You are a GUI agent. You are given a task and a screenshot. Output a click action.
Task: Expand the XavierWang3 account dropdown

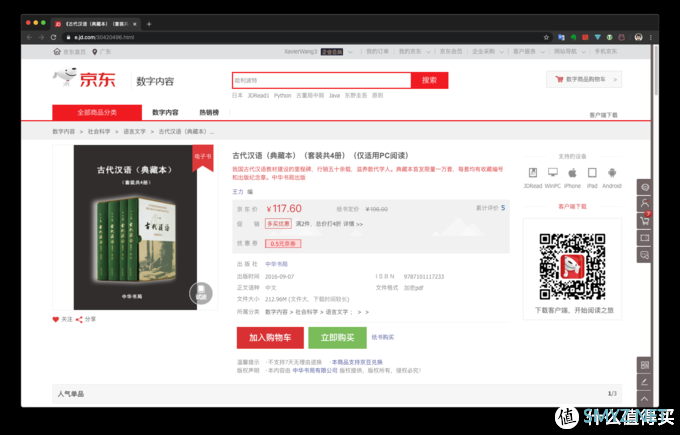(x=350, y=52)
